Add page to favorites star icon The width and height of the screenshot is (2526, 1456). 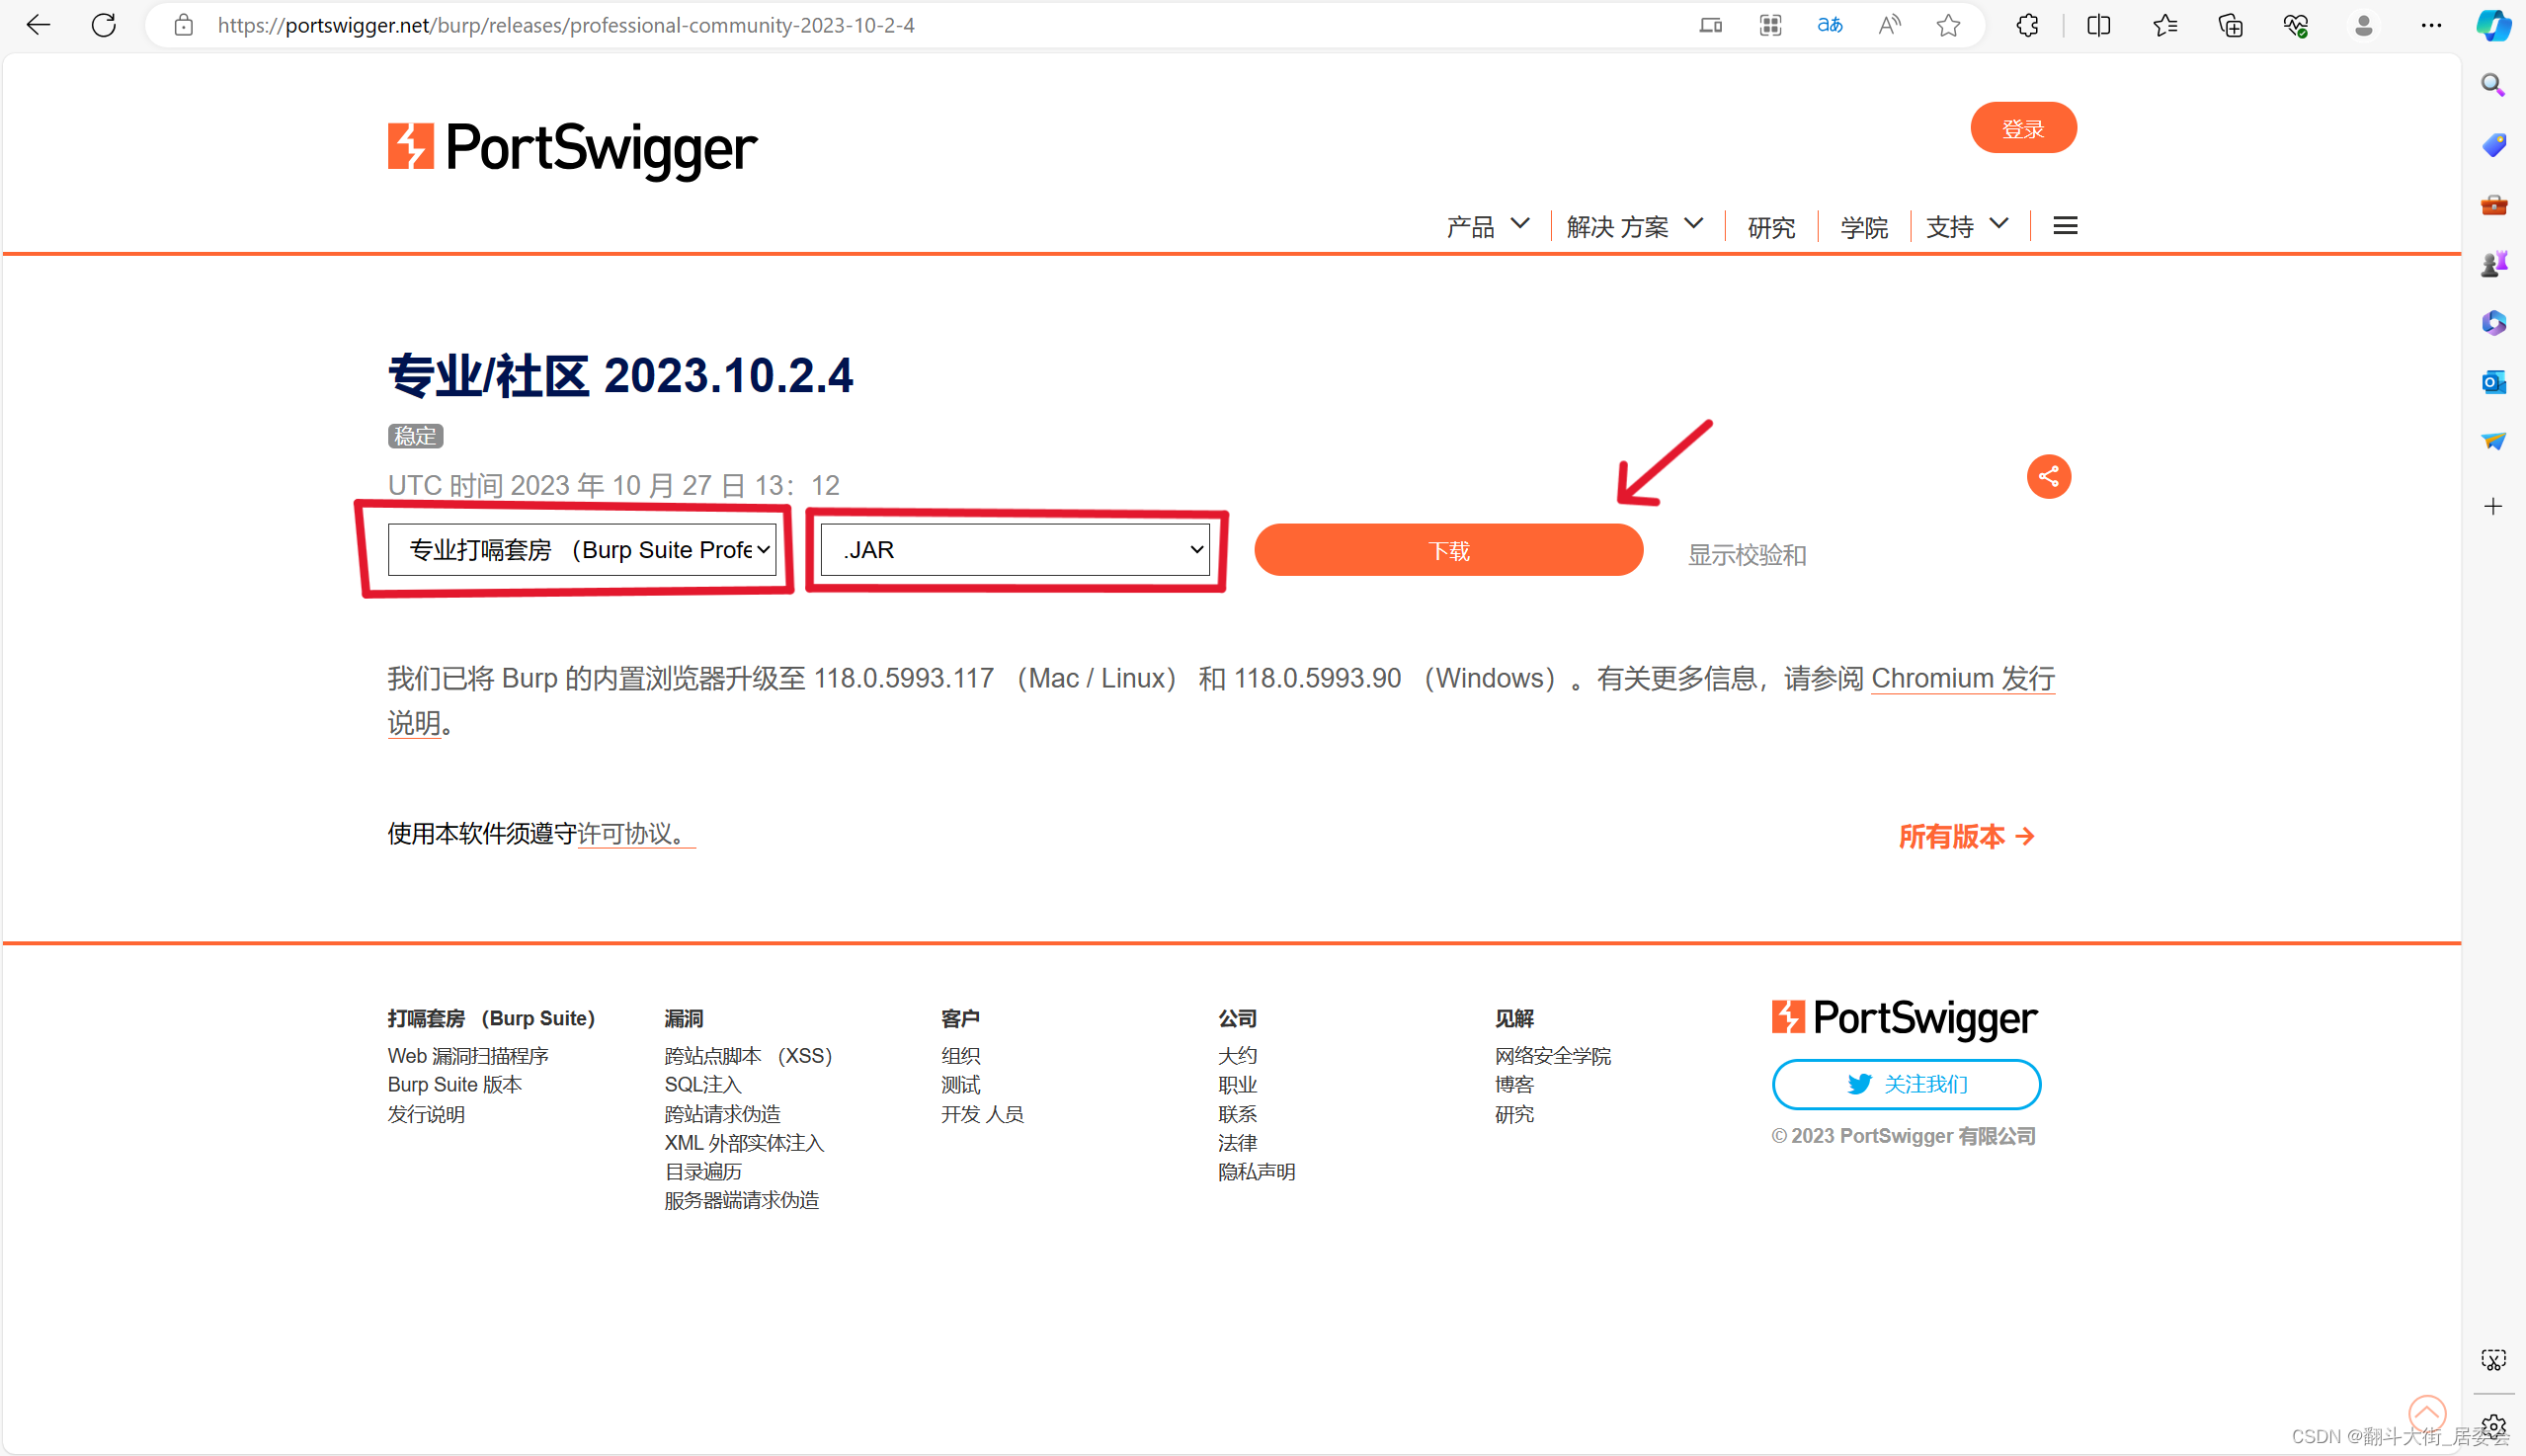point(1948,25)
